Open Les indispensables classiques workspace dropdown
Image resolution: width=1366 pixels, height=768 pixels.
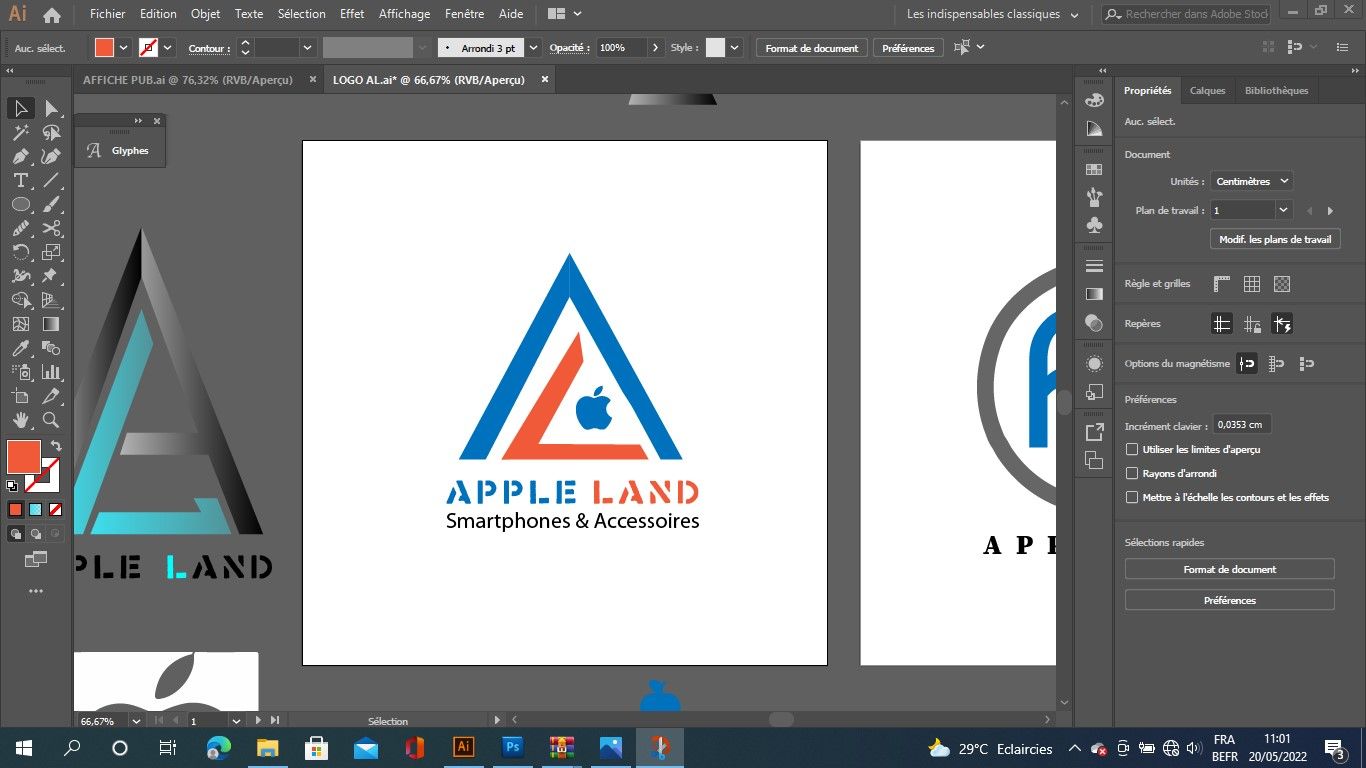click(993, 15)
